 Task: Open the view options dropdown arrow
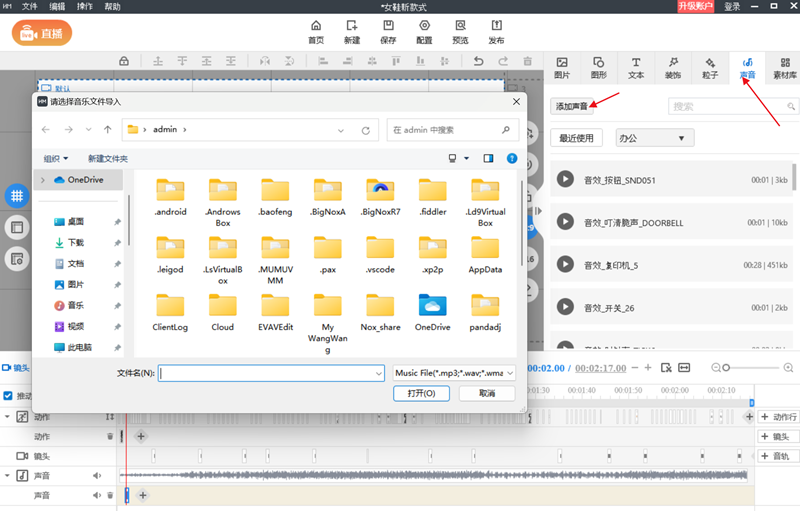466,159
